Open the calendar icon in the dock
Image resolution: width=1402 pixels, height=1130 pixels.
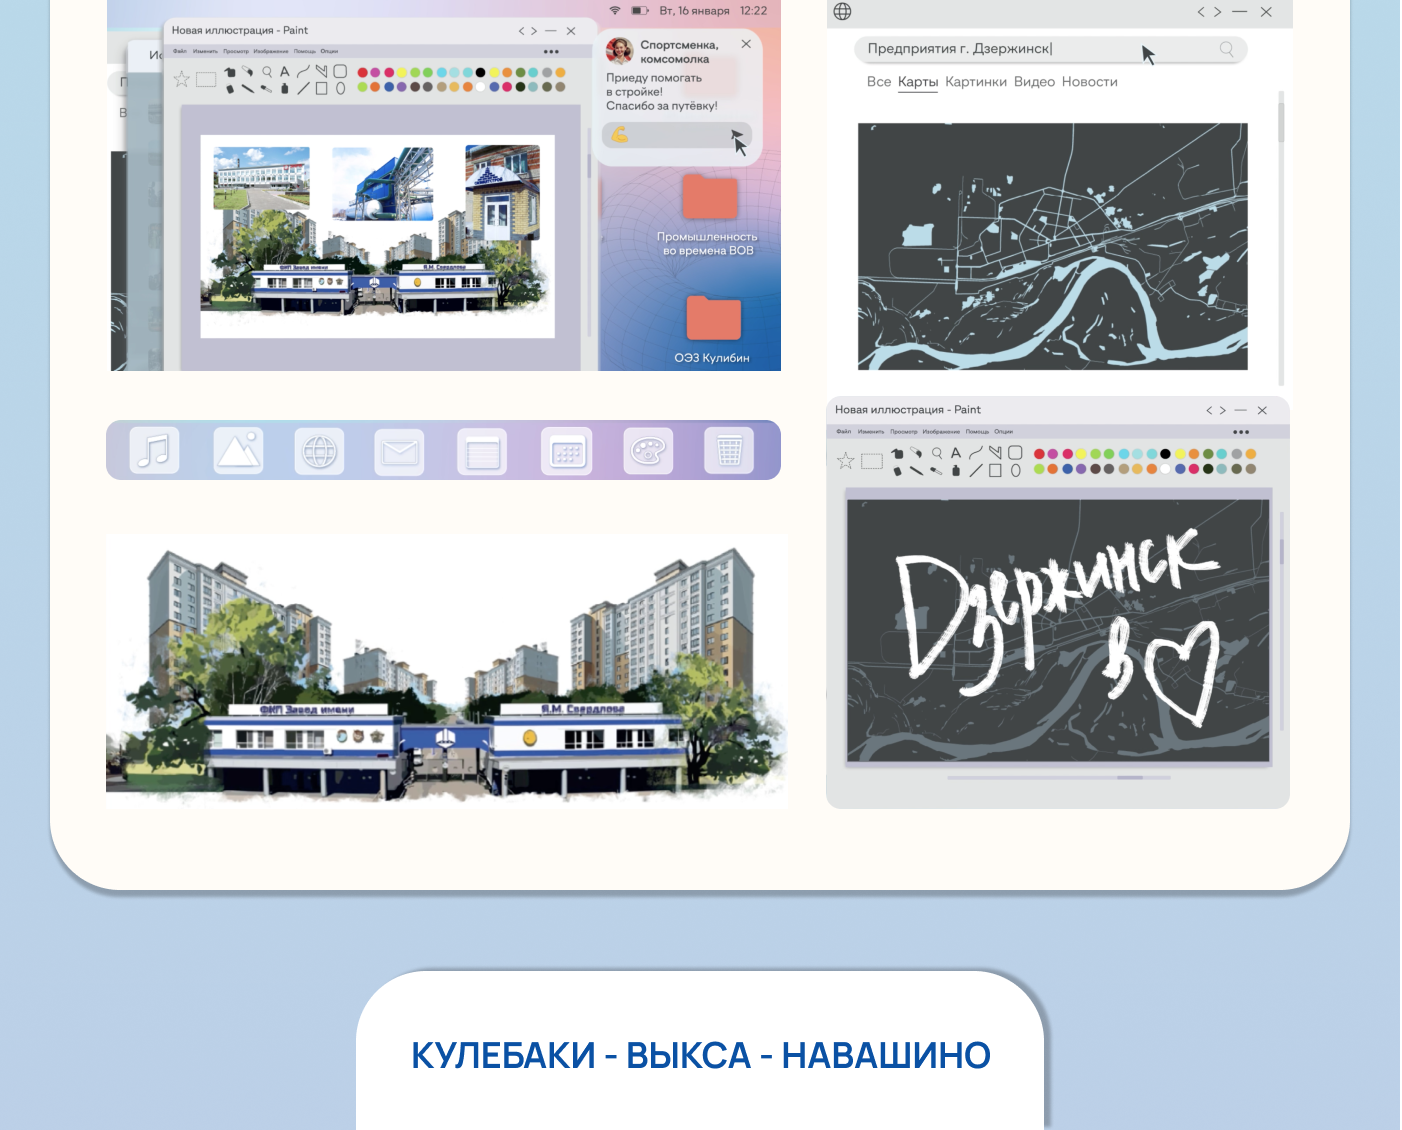(567, 452)
